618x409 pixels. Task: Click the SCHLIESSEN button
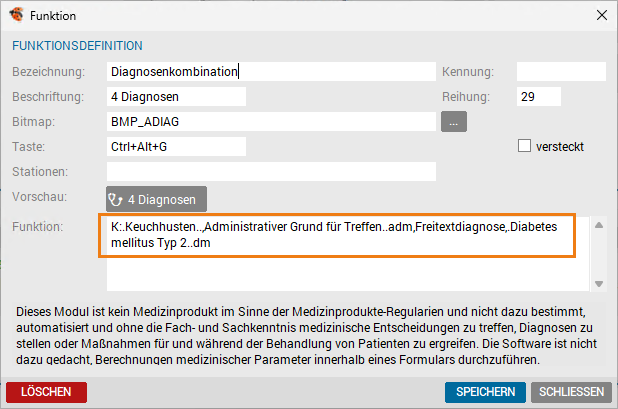click(570, 392)
